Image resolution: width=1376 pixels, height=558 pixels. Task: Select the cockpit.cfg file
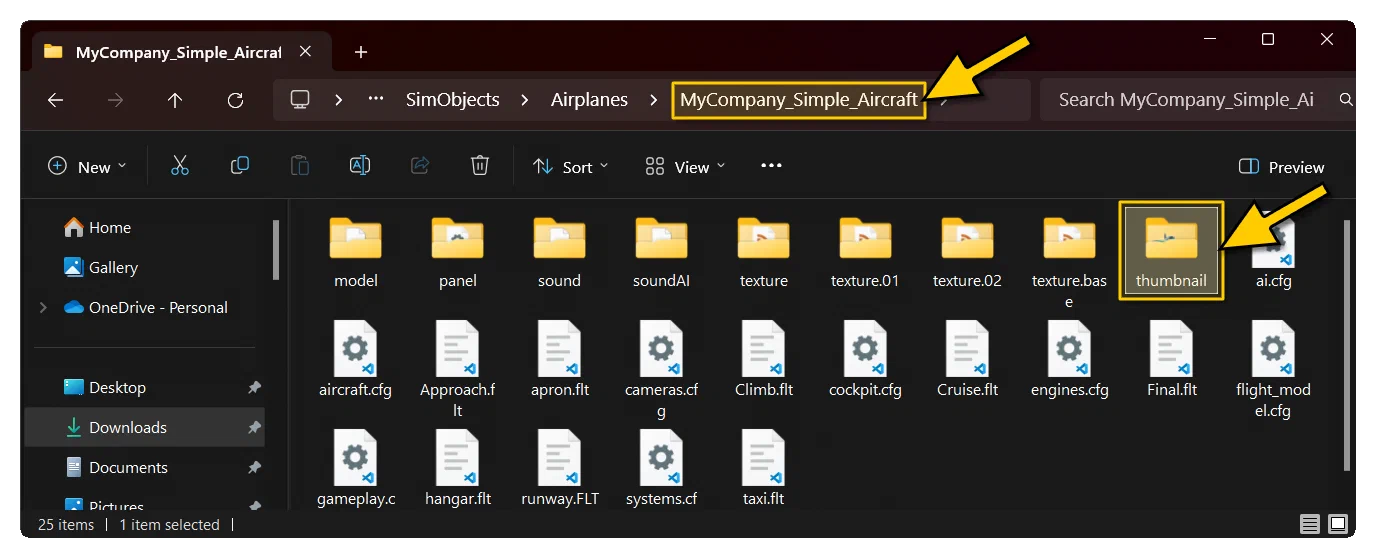pyautogui.click(x=865, y=360)
